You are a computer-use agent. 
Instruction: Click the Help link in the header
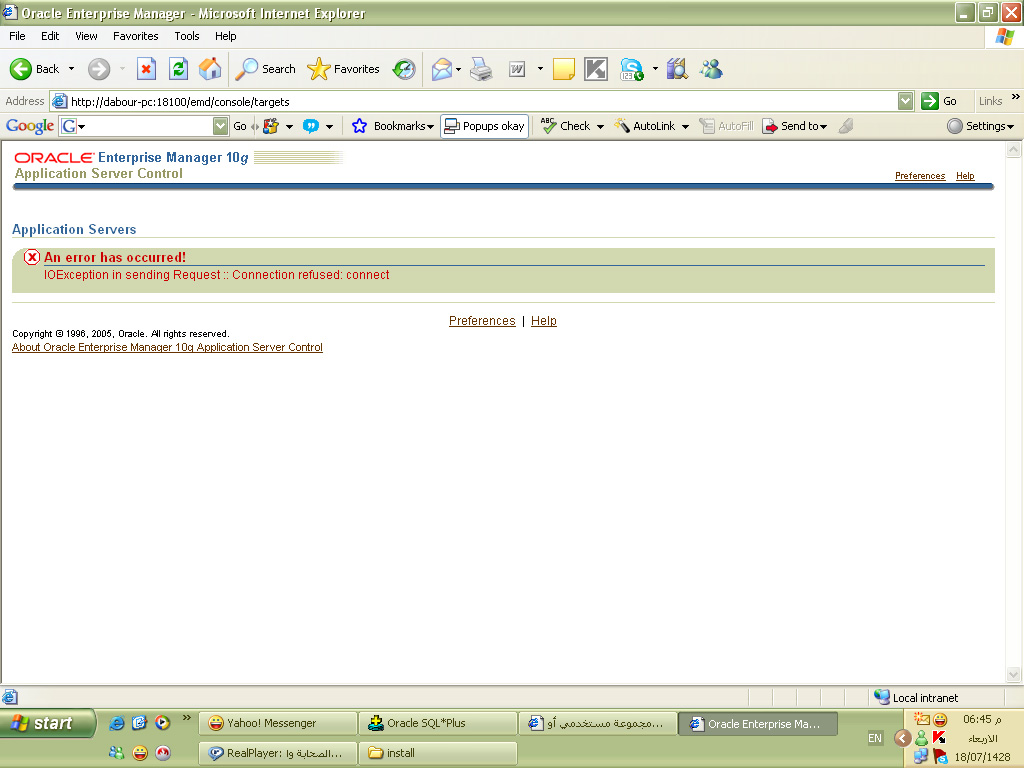point(965,176)
